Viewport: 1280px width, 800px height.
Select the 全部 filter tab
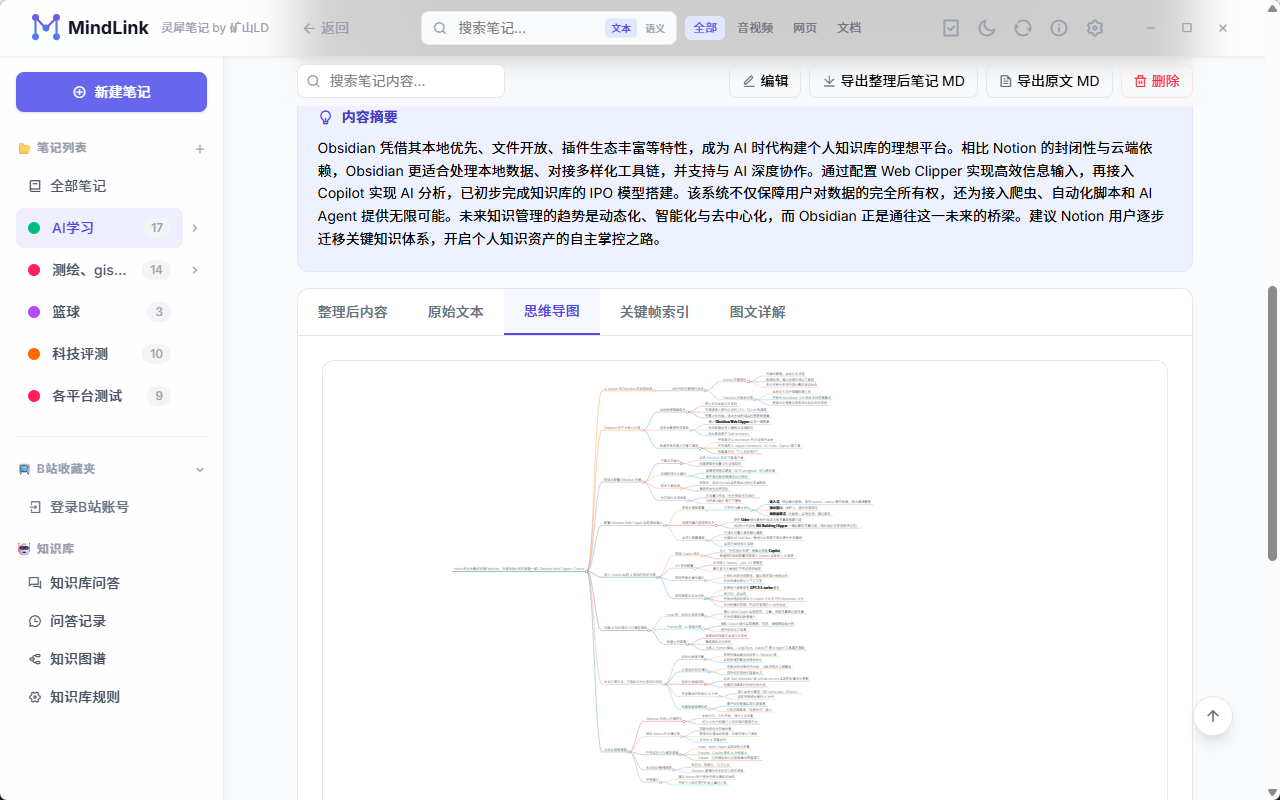[705, 28]
